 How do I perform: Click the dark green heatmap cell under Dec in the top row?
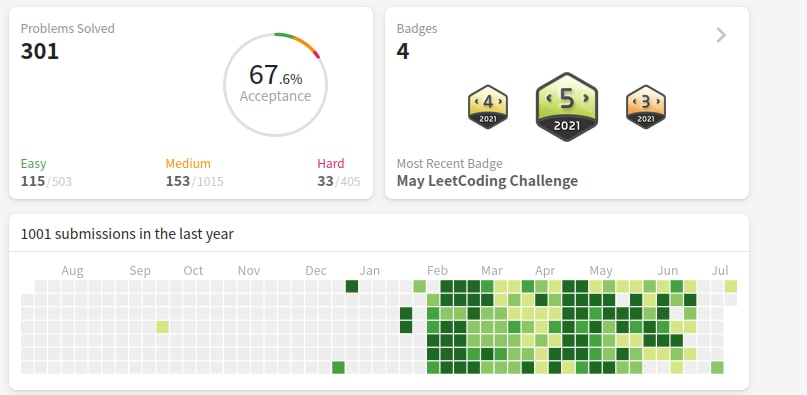352,286
